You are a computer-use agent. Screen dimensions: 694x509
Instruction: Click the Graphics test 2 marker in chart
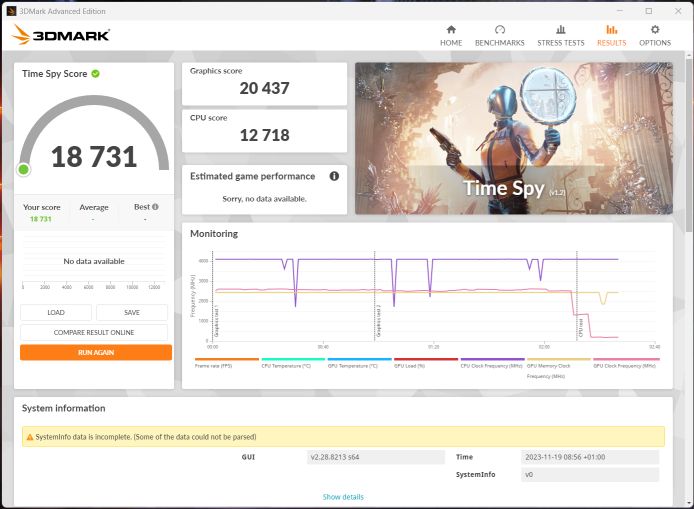point(378,321)
